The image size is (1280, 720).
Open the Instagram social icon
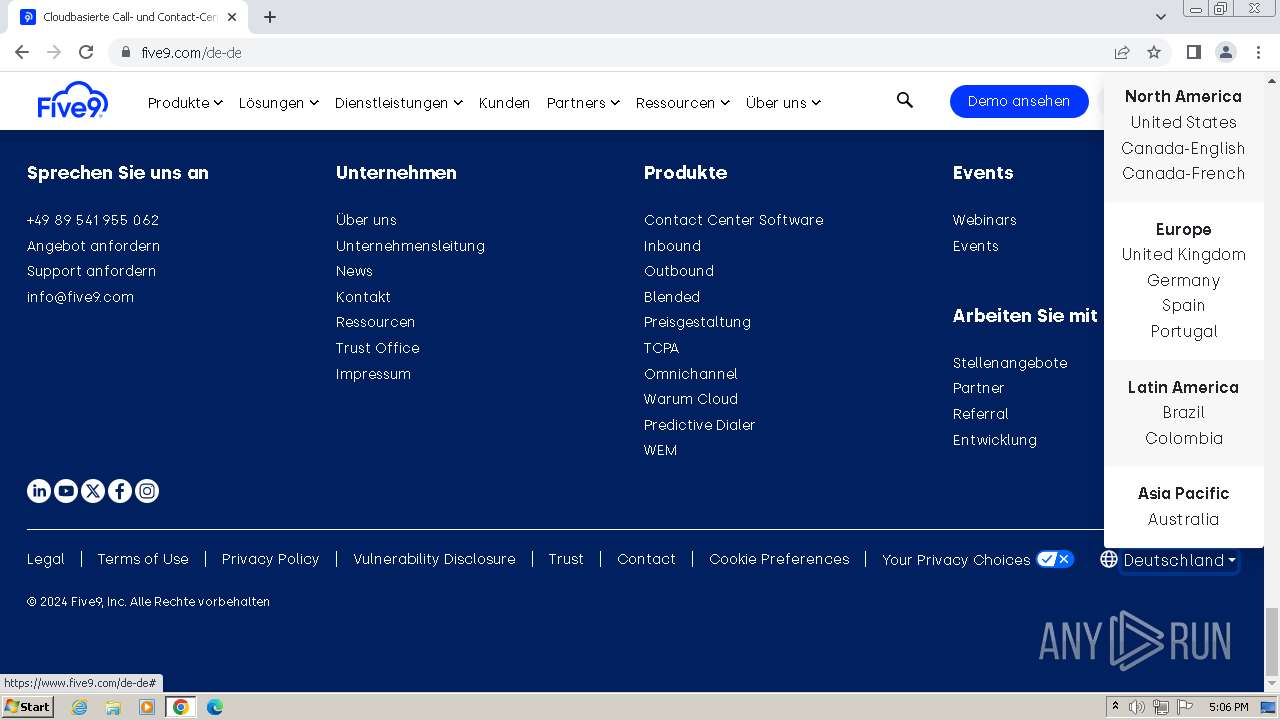(x=147, y=491)
